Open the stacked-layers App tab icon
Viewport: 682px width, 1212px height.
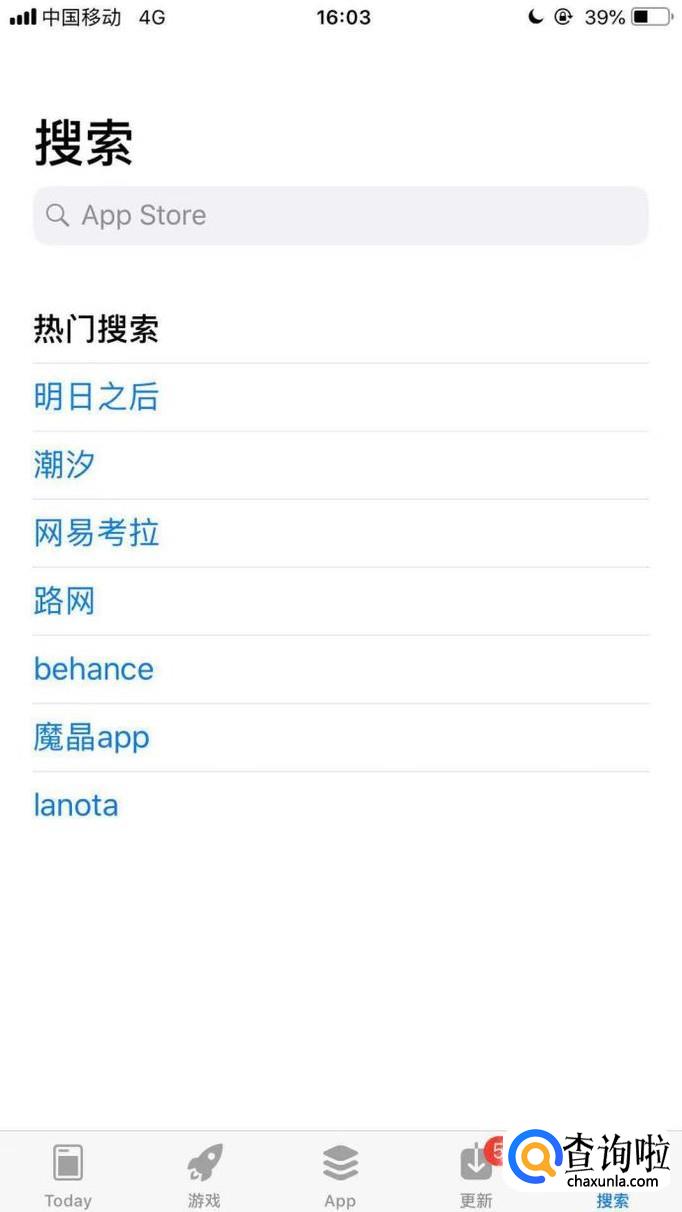[340, 1163]
